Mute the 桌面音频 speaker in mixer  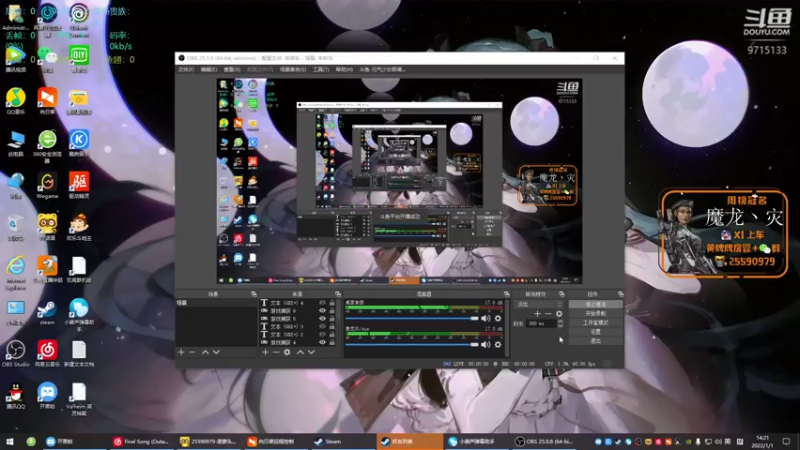pyautogui.click(x=485, y=318)
